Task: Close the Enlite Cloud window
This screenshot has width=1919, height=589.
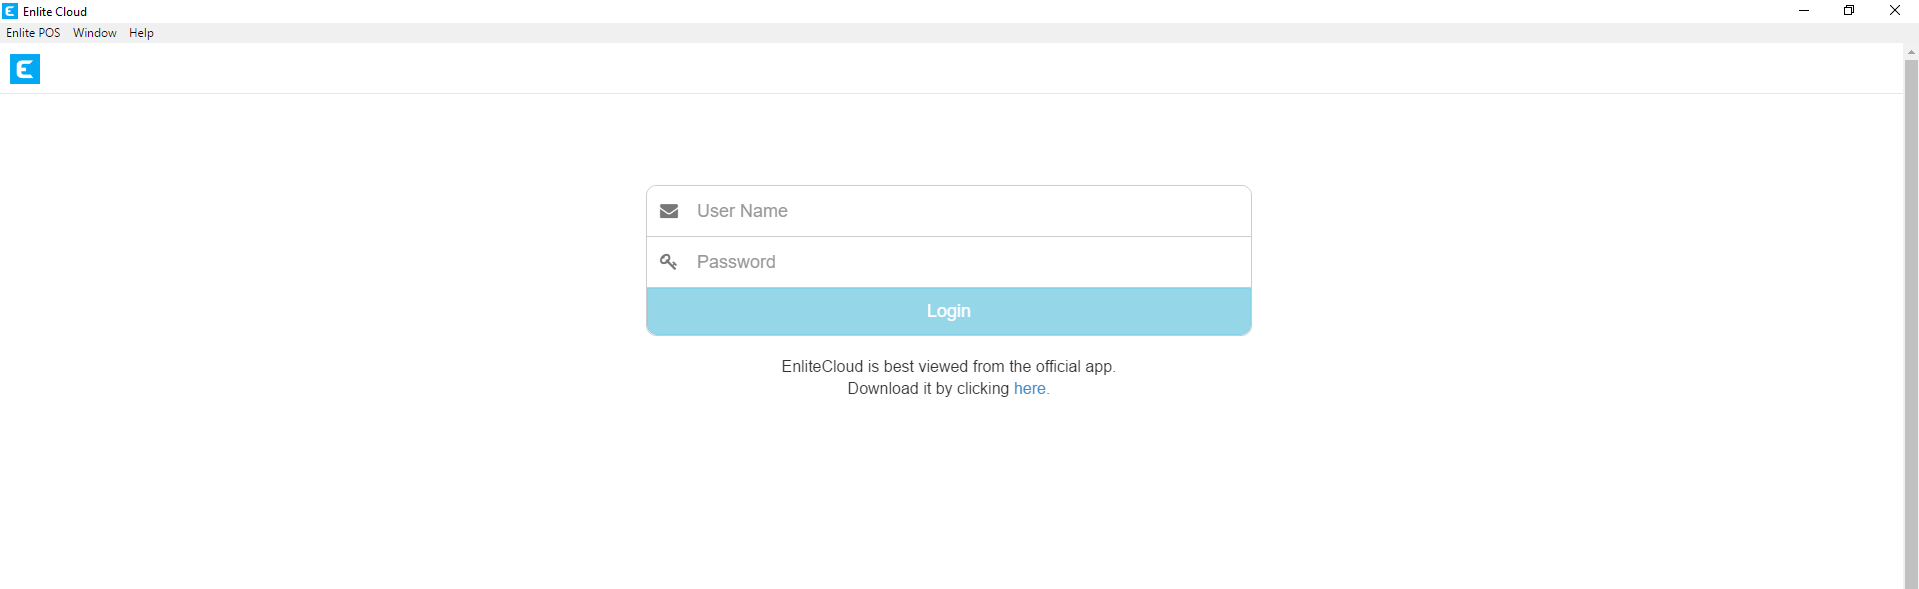Action: coord(1895,11)
